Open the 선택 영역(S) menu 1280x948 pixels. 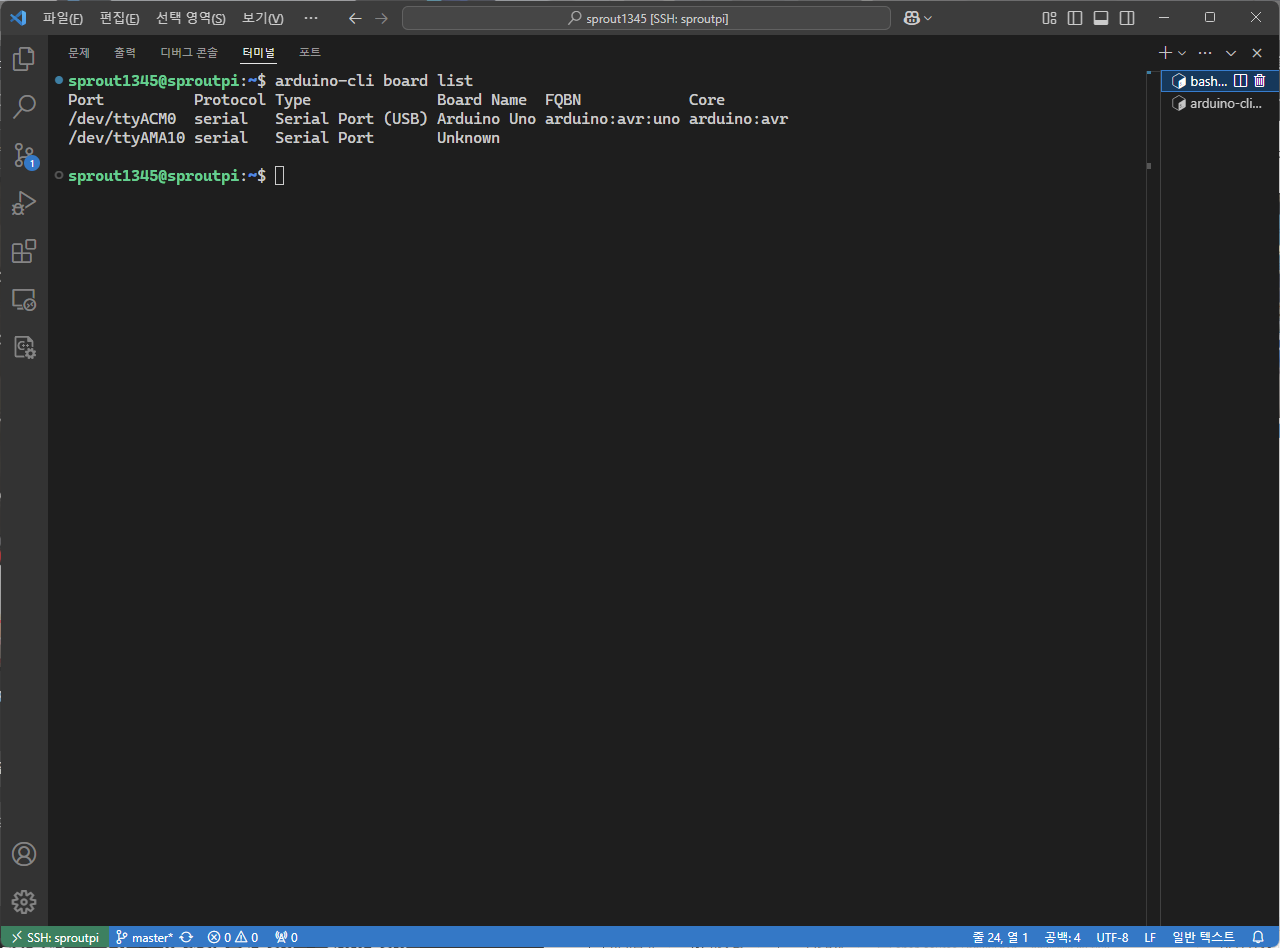(x=191, y=18)
